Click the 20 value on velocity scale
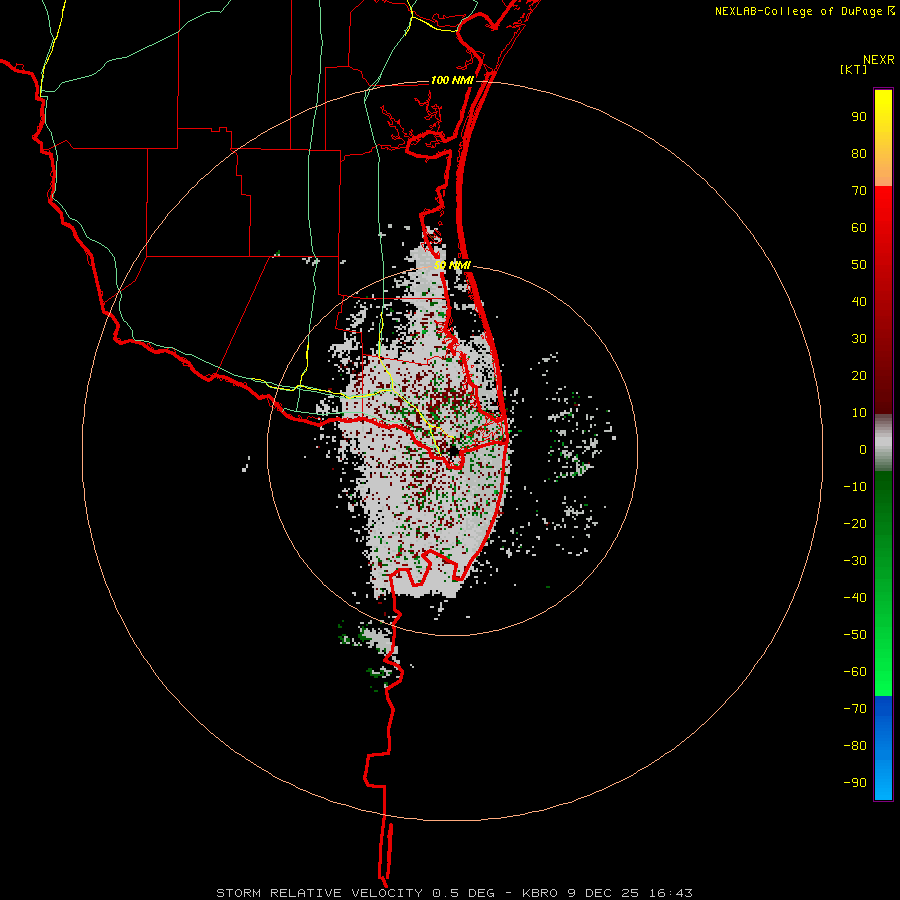This screenshot has height=900, width=900. pyautogui.click(x=859, y=375)
